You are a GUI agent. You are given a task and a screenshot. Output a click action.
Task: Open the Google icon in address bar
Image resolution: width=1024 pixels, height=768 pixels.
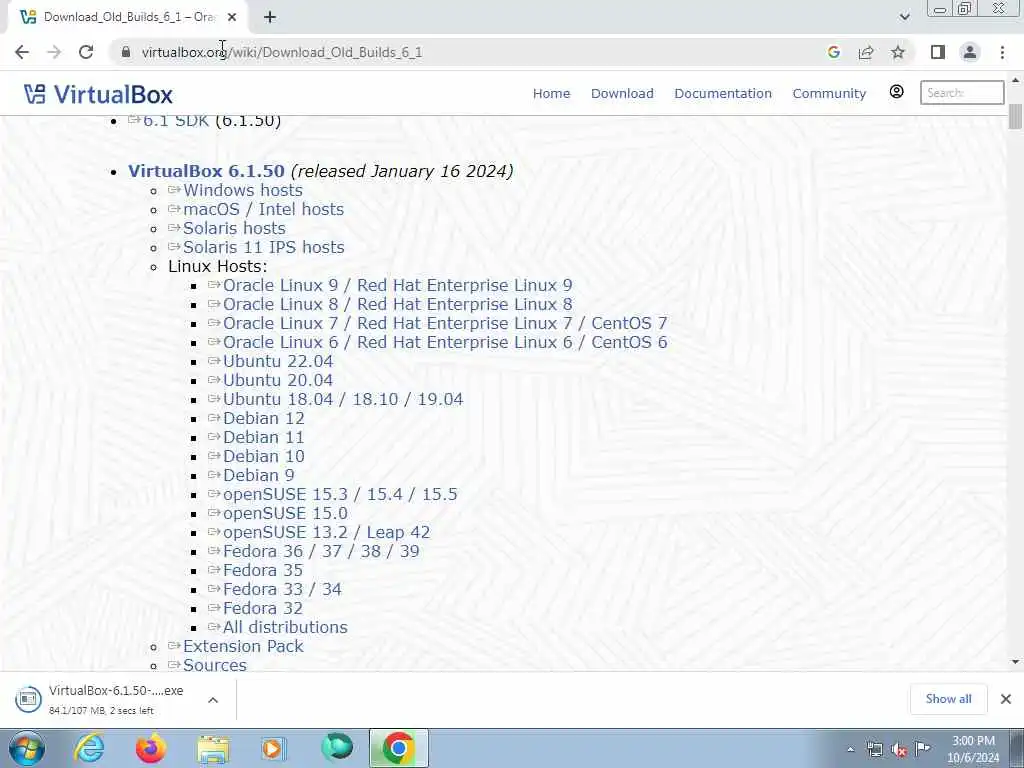[833, 52]
